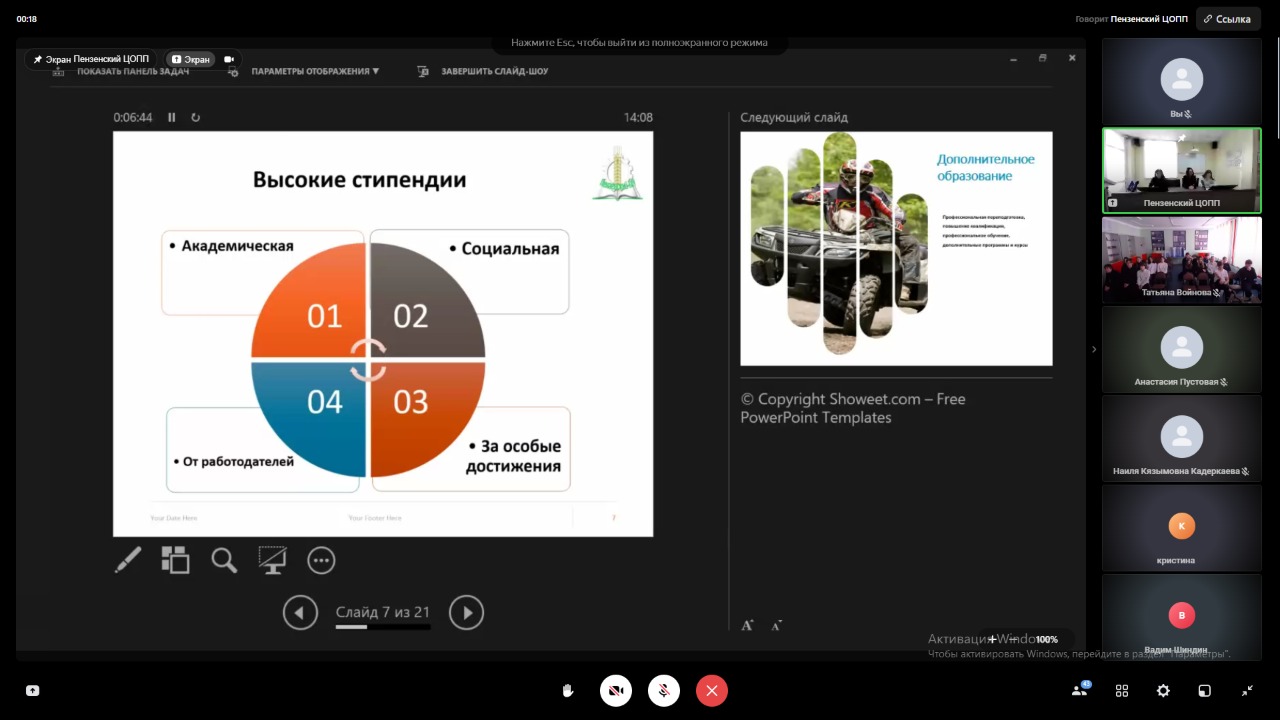Select the pen and laser pointer tool
This screenshot has height=720, width=1280.
[128, 560]
